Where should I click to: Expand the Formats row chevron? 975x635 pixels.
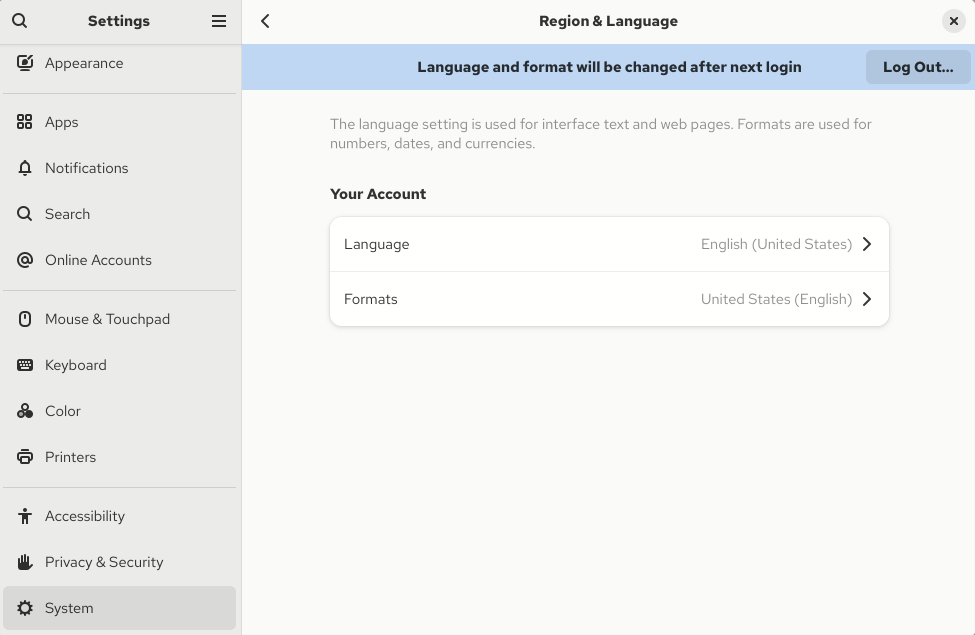[867, 299]
